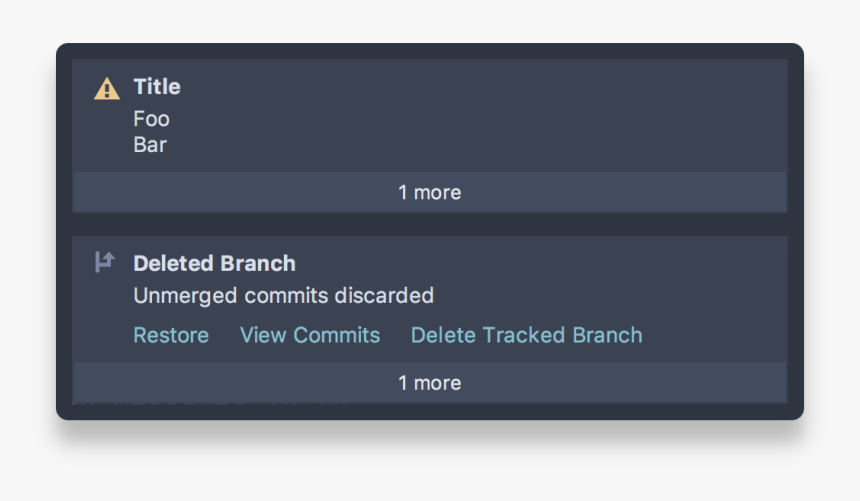
Task: Click the "Unmerged commits discarded" message
Action: (283, 296)
